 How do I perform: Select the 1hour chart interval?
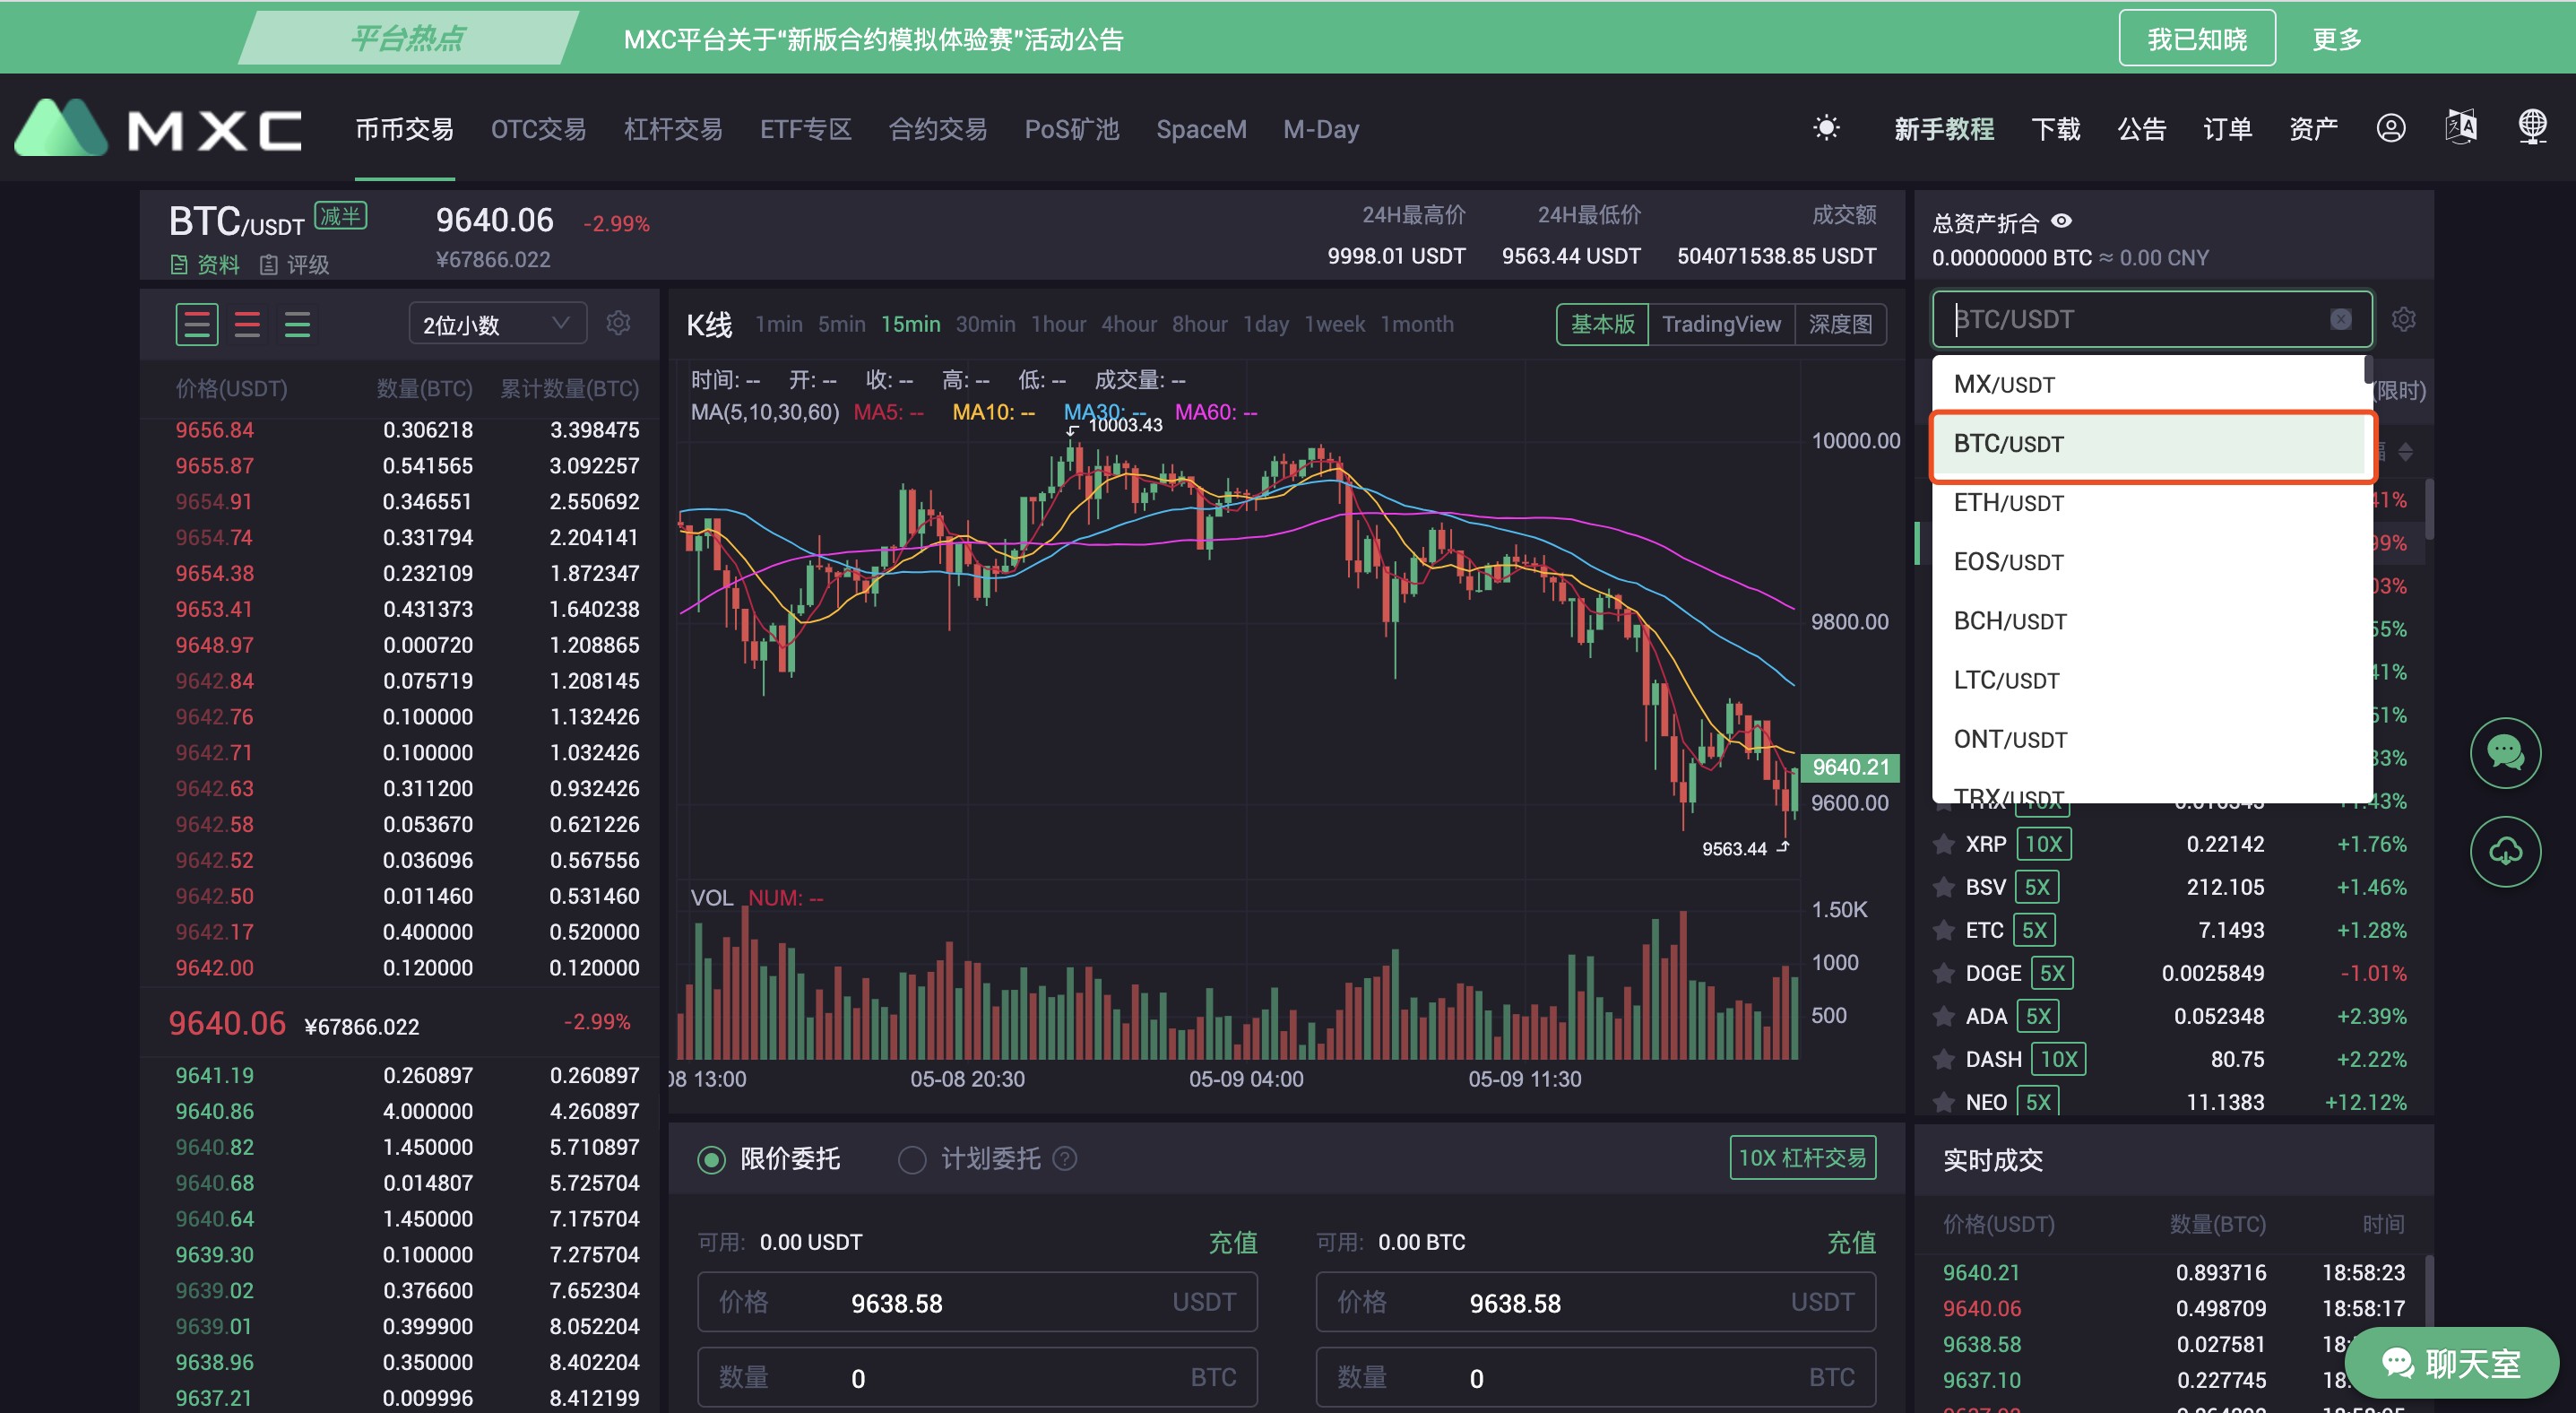tap(1058, 324)
